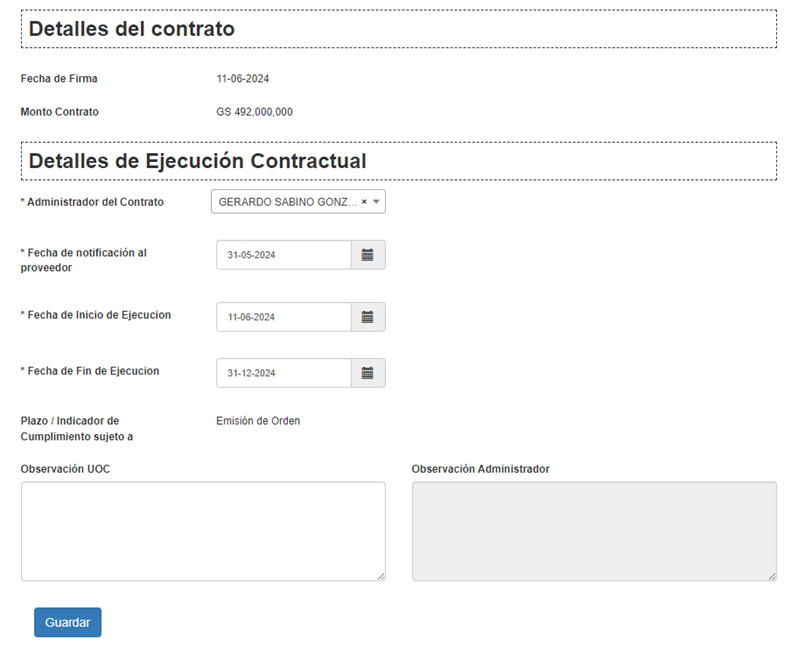Click inside the Observación UOC text area

(202, 530)
